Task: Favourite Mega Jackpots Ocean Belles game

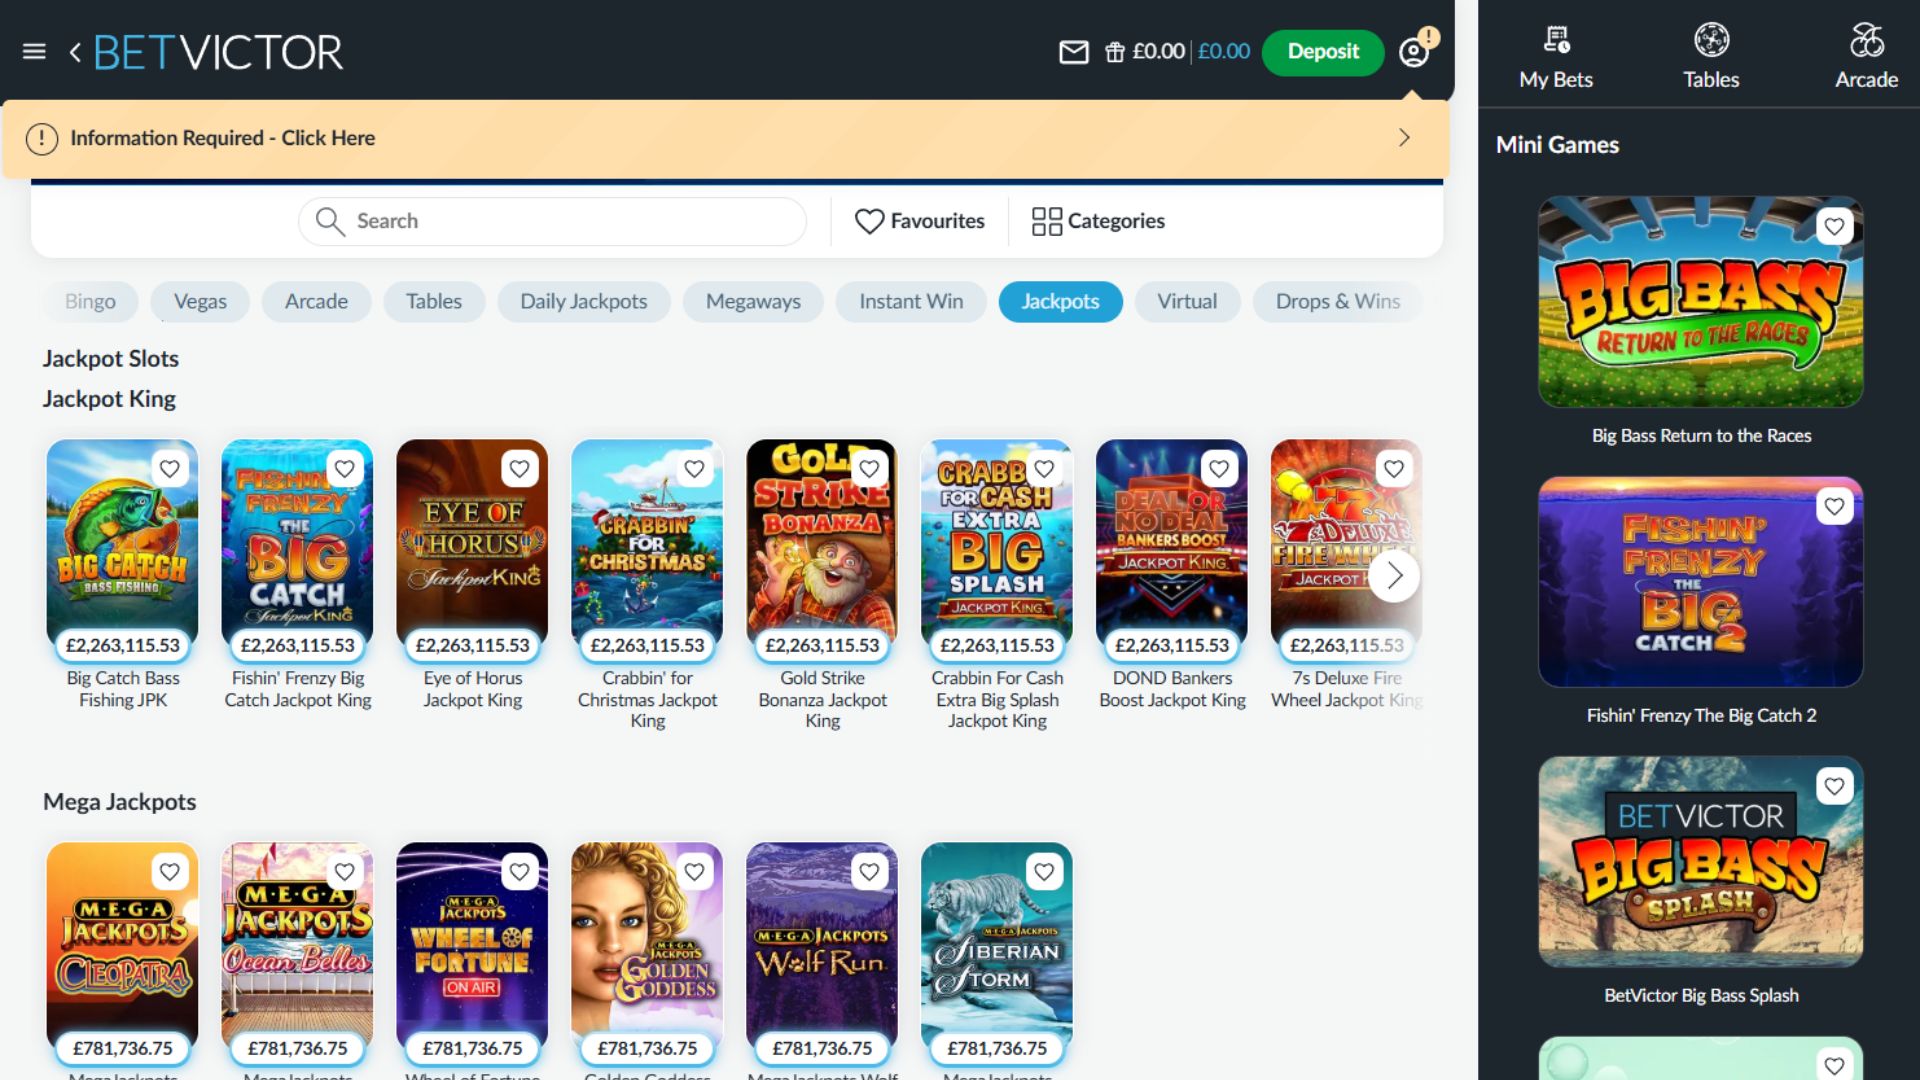Action: 345,871
